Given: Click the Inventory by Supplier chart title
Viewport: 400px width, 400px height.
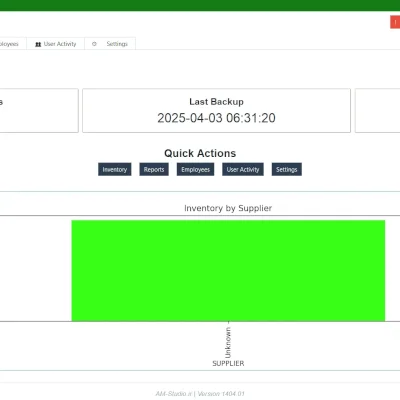Looking at the screenshot, I should point(228,208).
